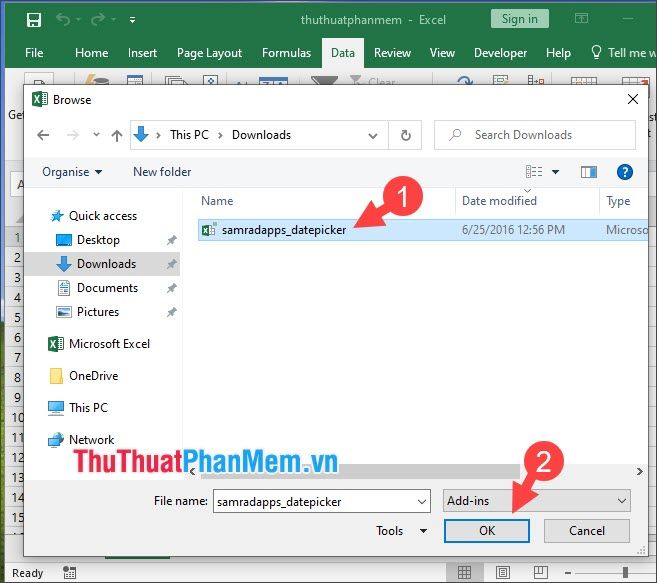Open the change view dropdown
Screen dimensions: 657x583
[x=556, y=172]
